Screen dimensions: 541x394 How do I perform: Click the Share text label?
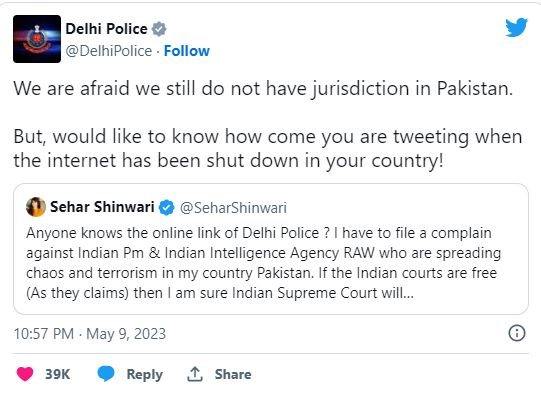click(233, 374)
